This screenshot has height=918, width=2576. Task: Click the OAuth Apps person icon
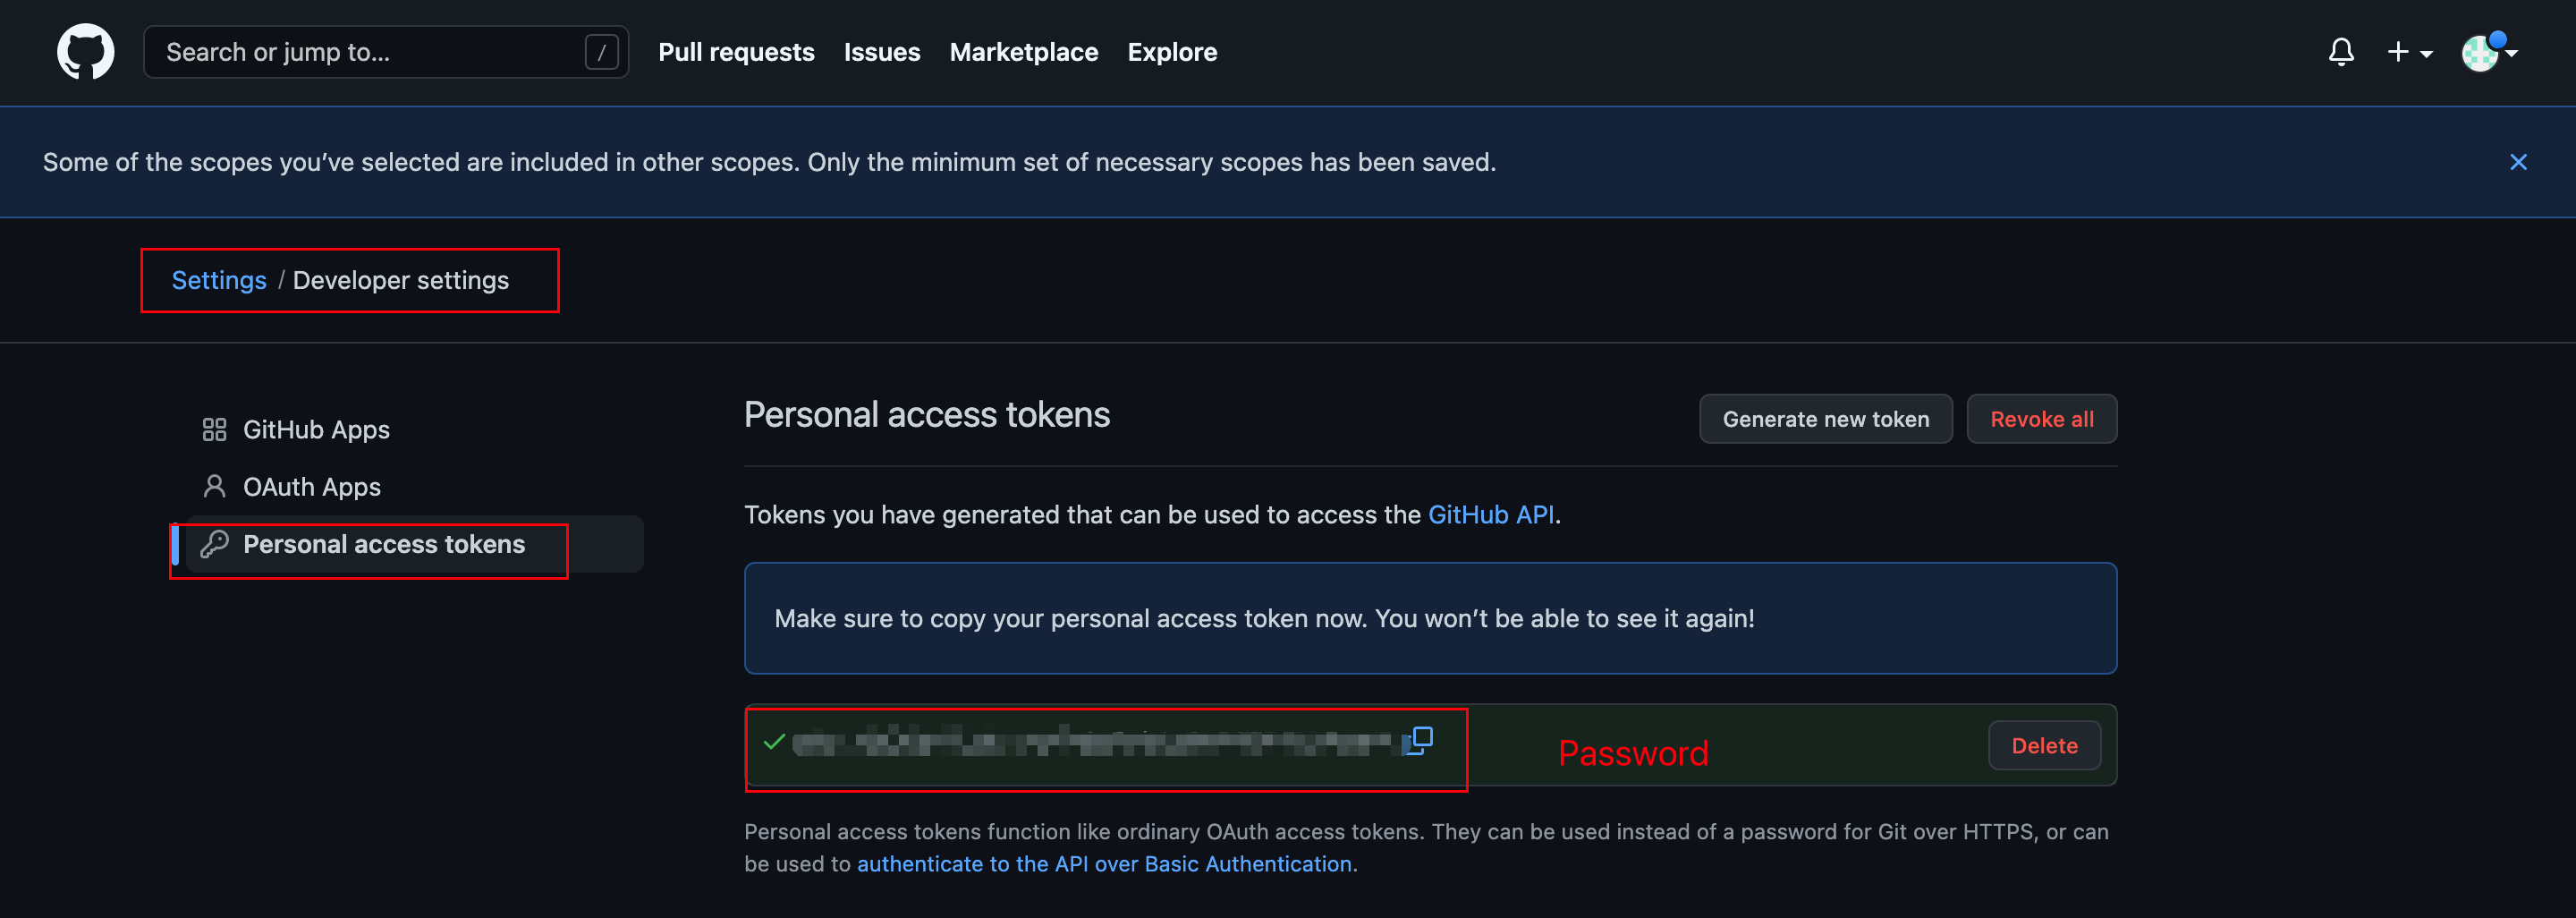tap(214, 487)
